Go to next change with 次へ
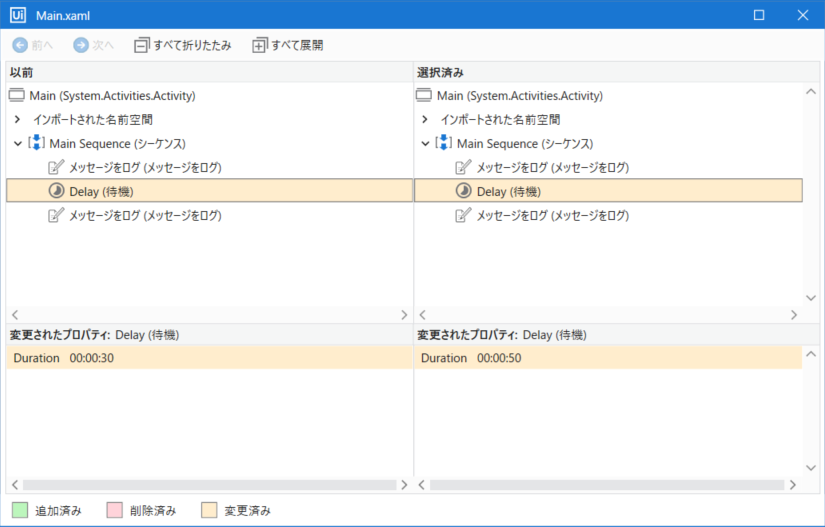 coord(93,45)
